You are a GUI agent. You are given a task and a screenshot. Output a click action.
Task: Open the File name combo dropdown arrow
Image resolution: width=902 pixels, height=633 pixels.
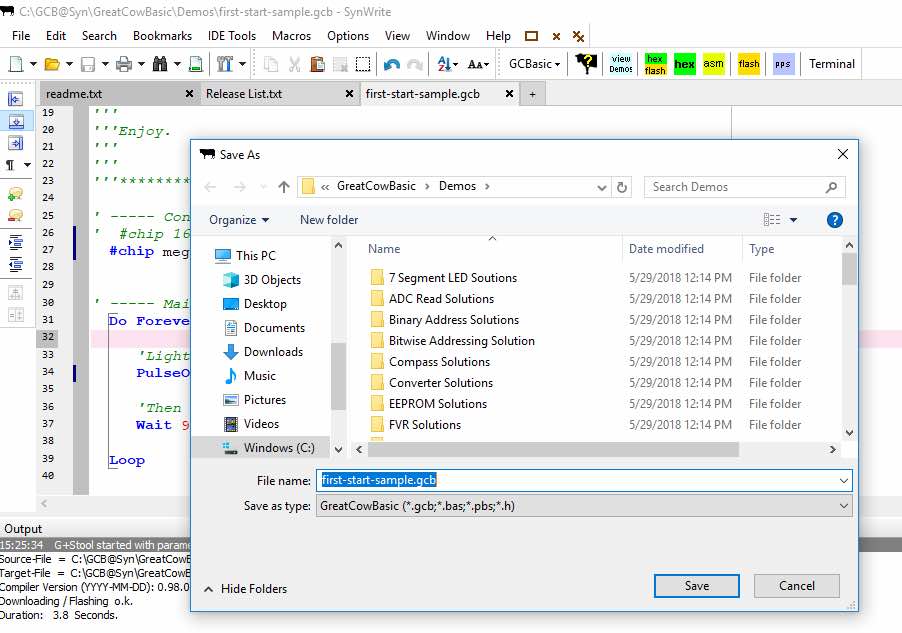tap(844, 481)
